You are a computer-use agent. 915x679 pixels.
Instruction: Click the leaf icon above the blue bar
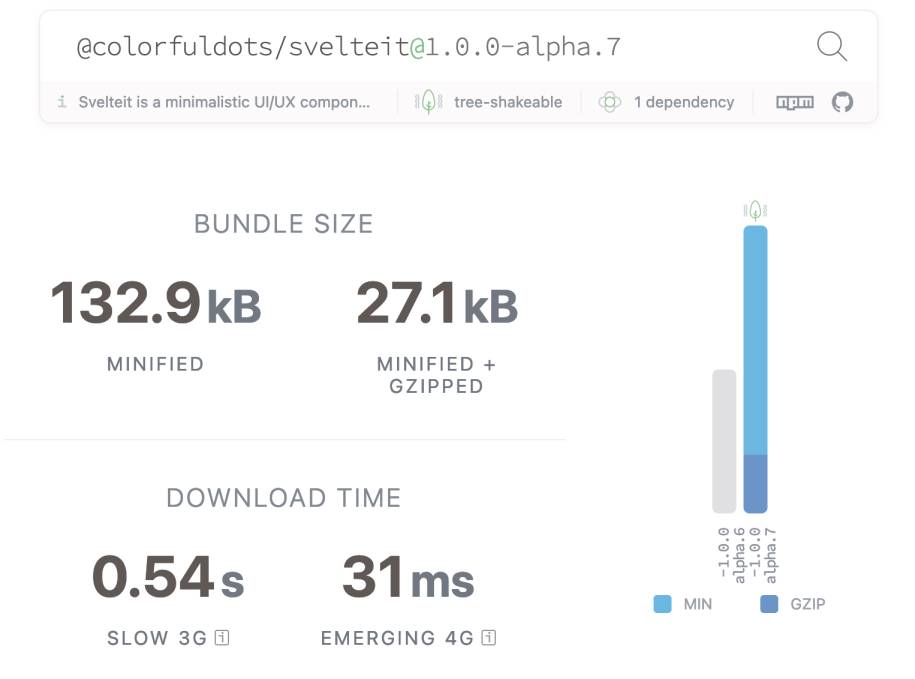755,210
